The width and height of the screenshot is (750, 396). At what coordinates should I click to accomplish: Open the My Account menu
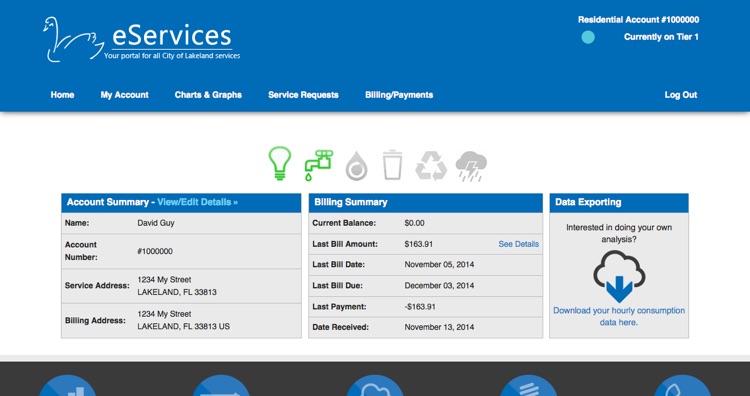[124, 95]
